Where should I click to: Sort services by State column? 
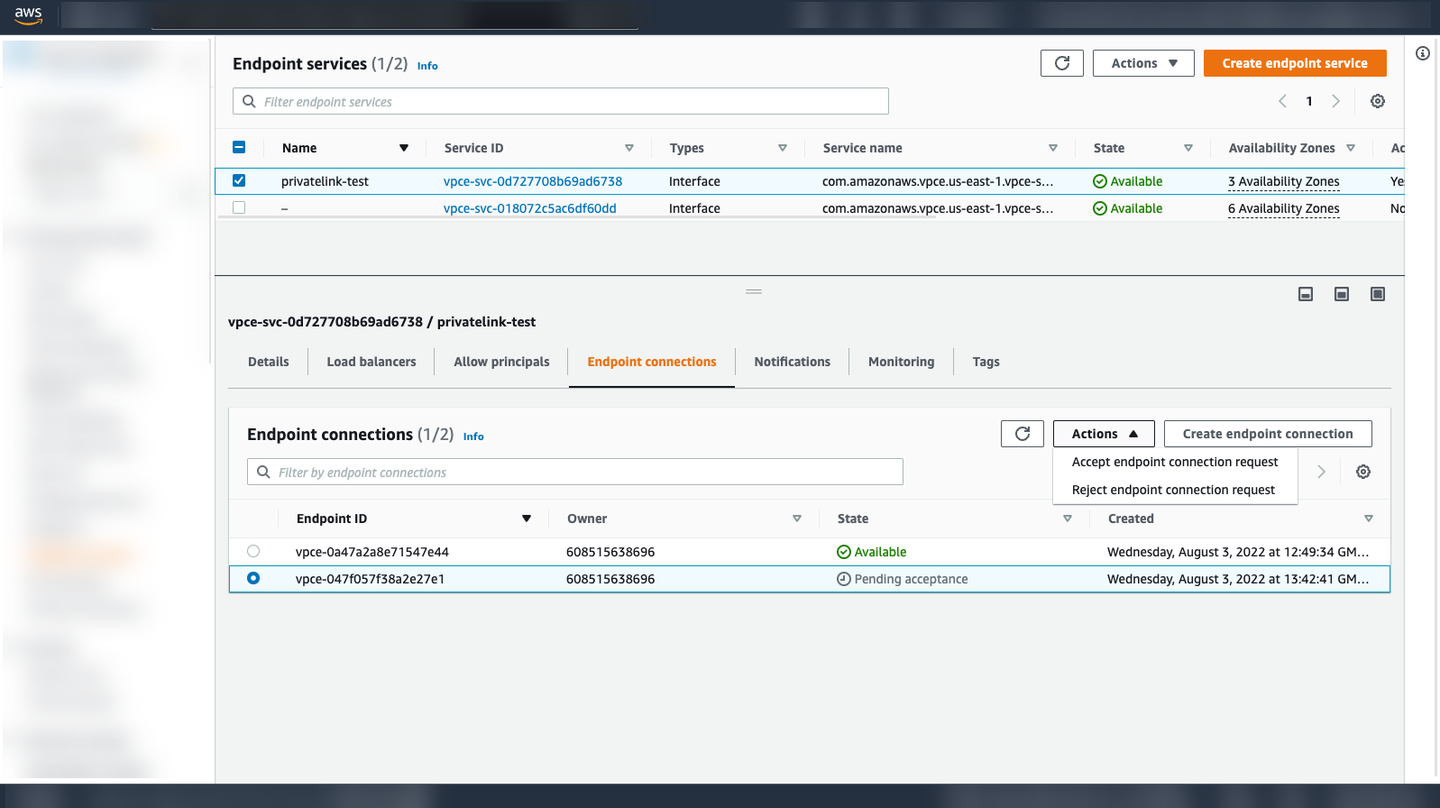pos(1188,148)
